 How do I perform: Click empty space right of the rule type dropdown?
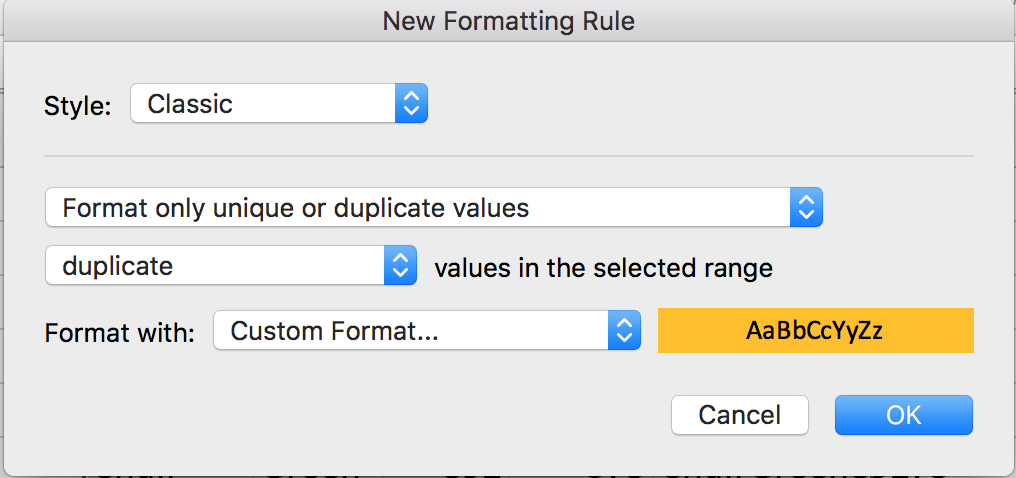900,208
